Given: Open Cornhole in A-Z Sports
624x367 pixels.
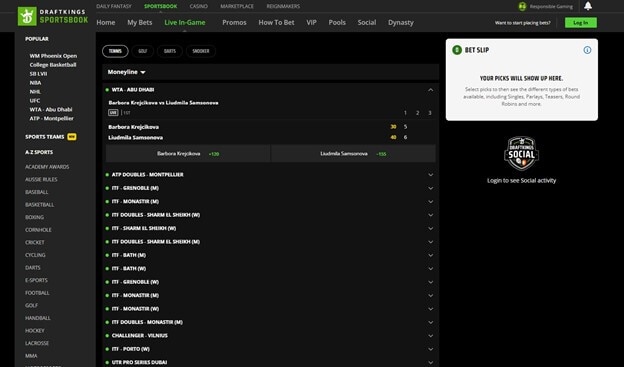Looking at the screenshot, I should (x=38, y=230).
